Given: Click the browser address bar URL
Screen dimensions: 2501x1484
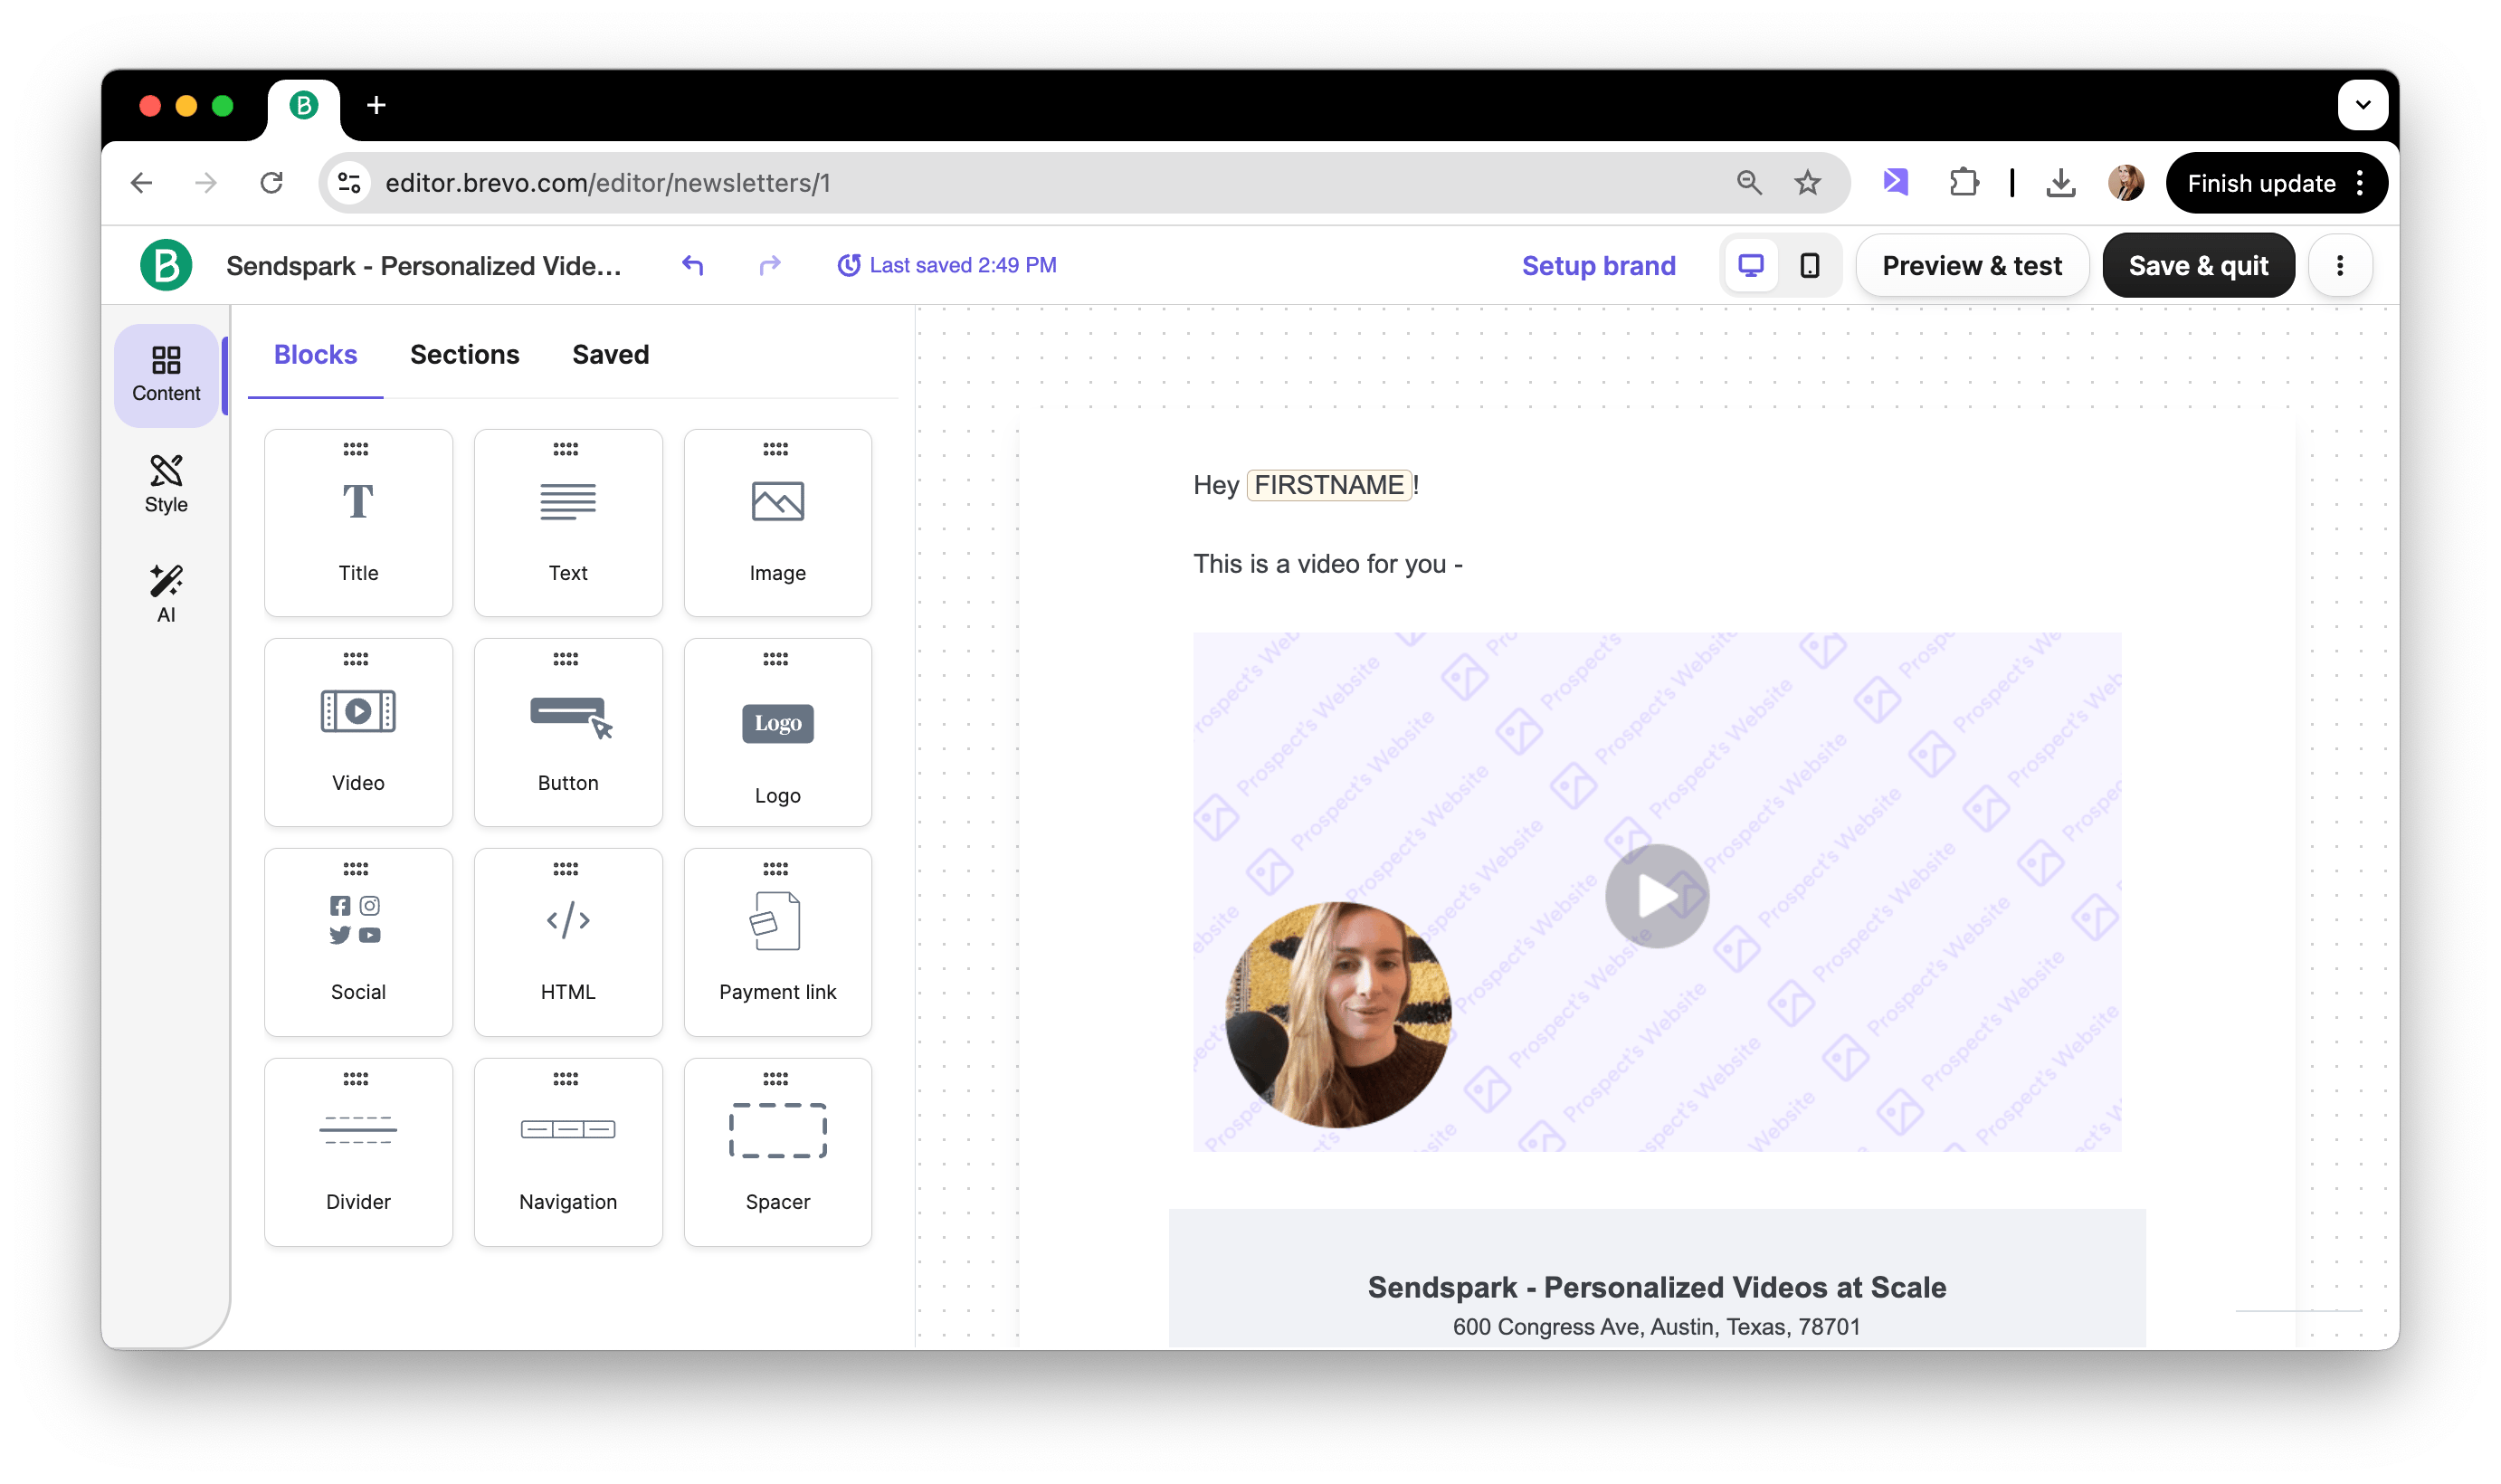Looking at the screenshot, I should click(x=608, y=183).
